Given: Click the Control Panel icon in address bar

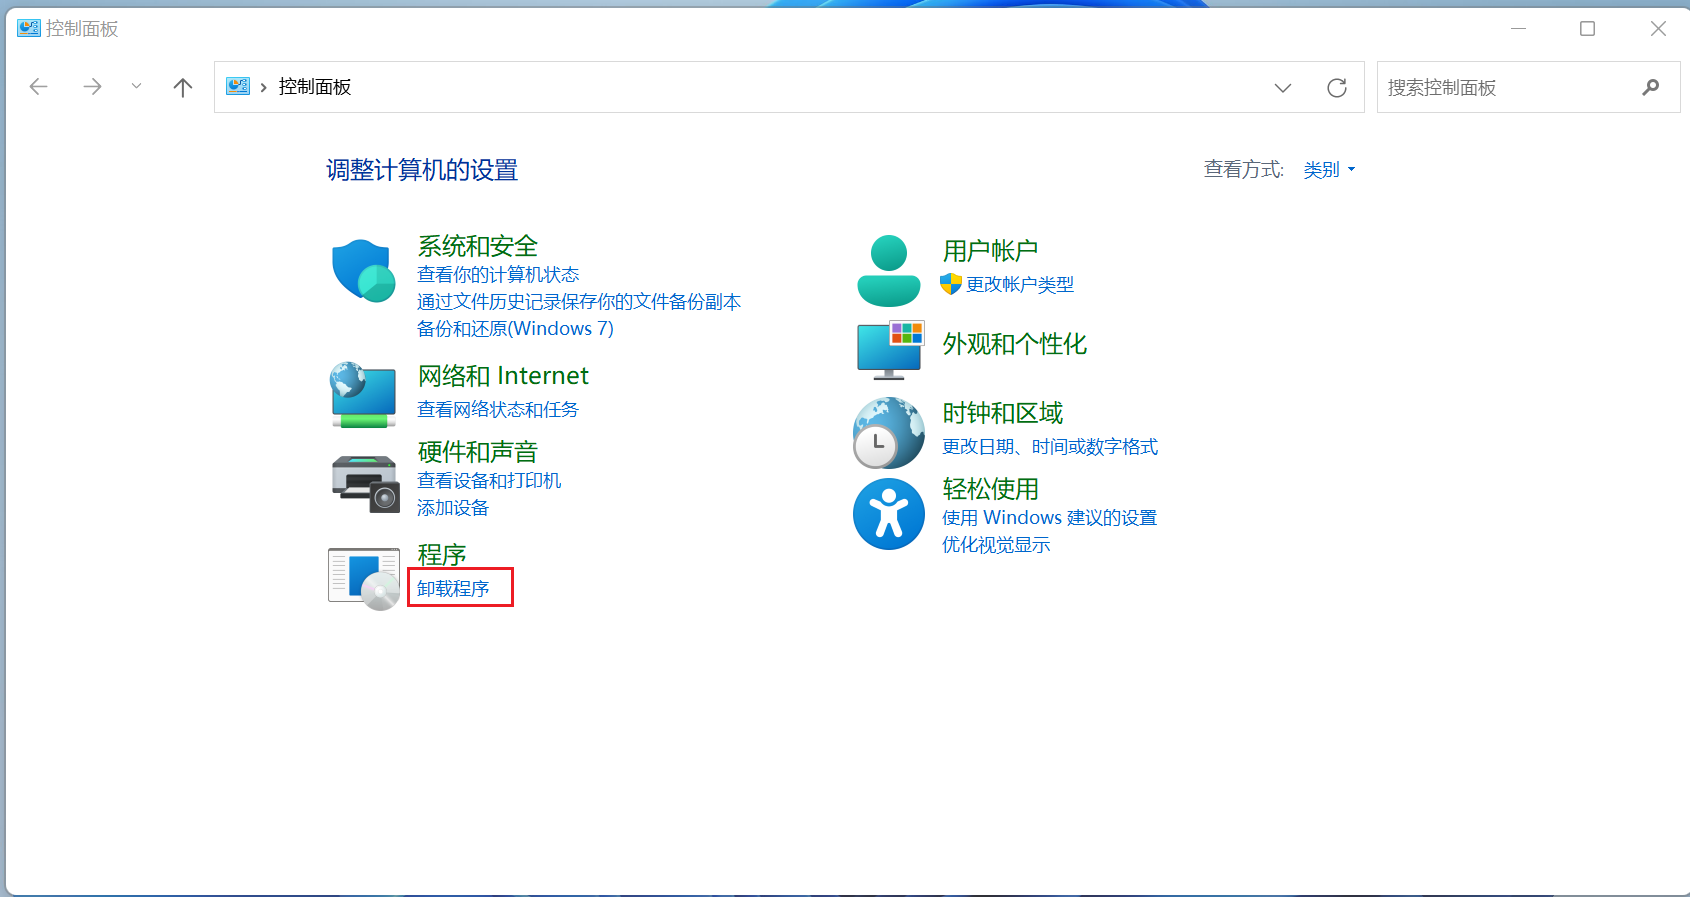Looking at the screenshot, I should pyautogui.click(x=237, y=86).
